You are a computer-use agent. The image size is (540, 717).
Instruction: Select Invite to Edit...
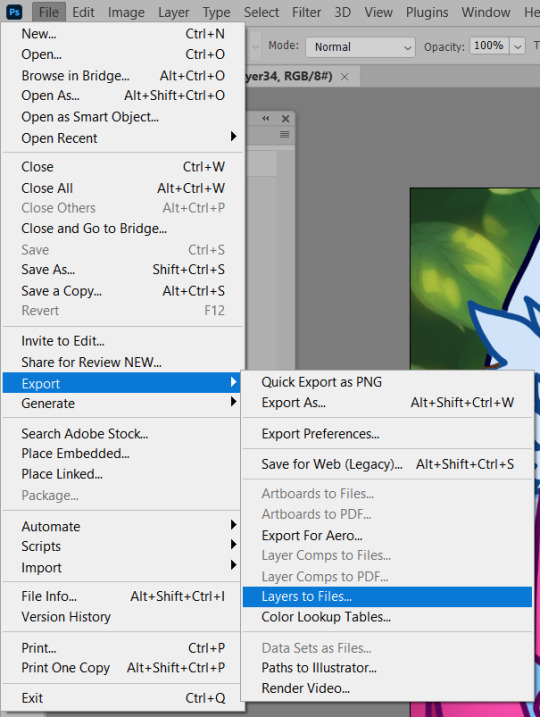[x=123, y=341]
